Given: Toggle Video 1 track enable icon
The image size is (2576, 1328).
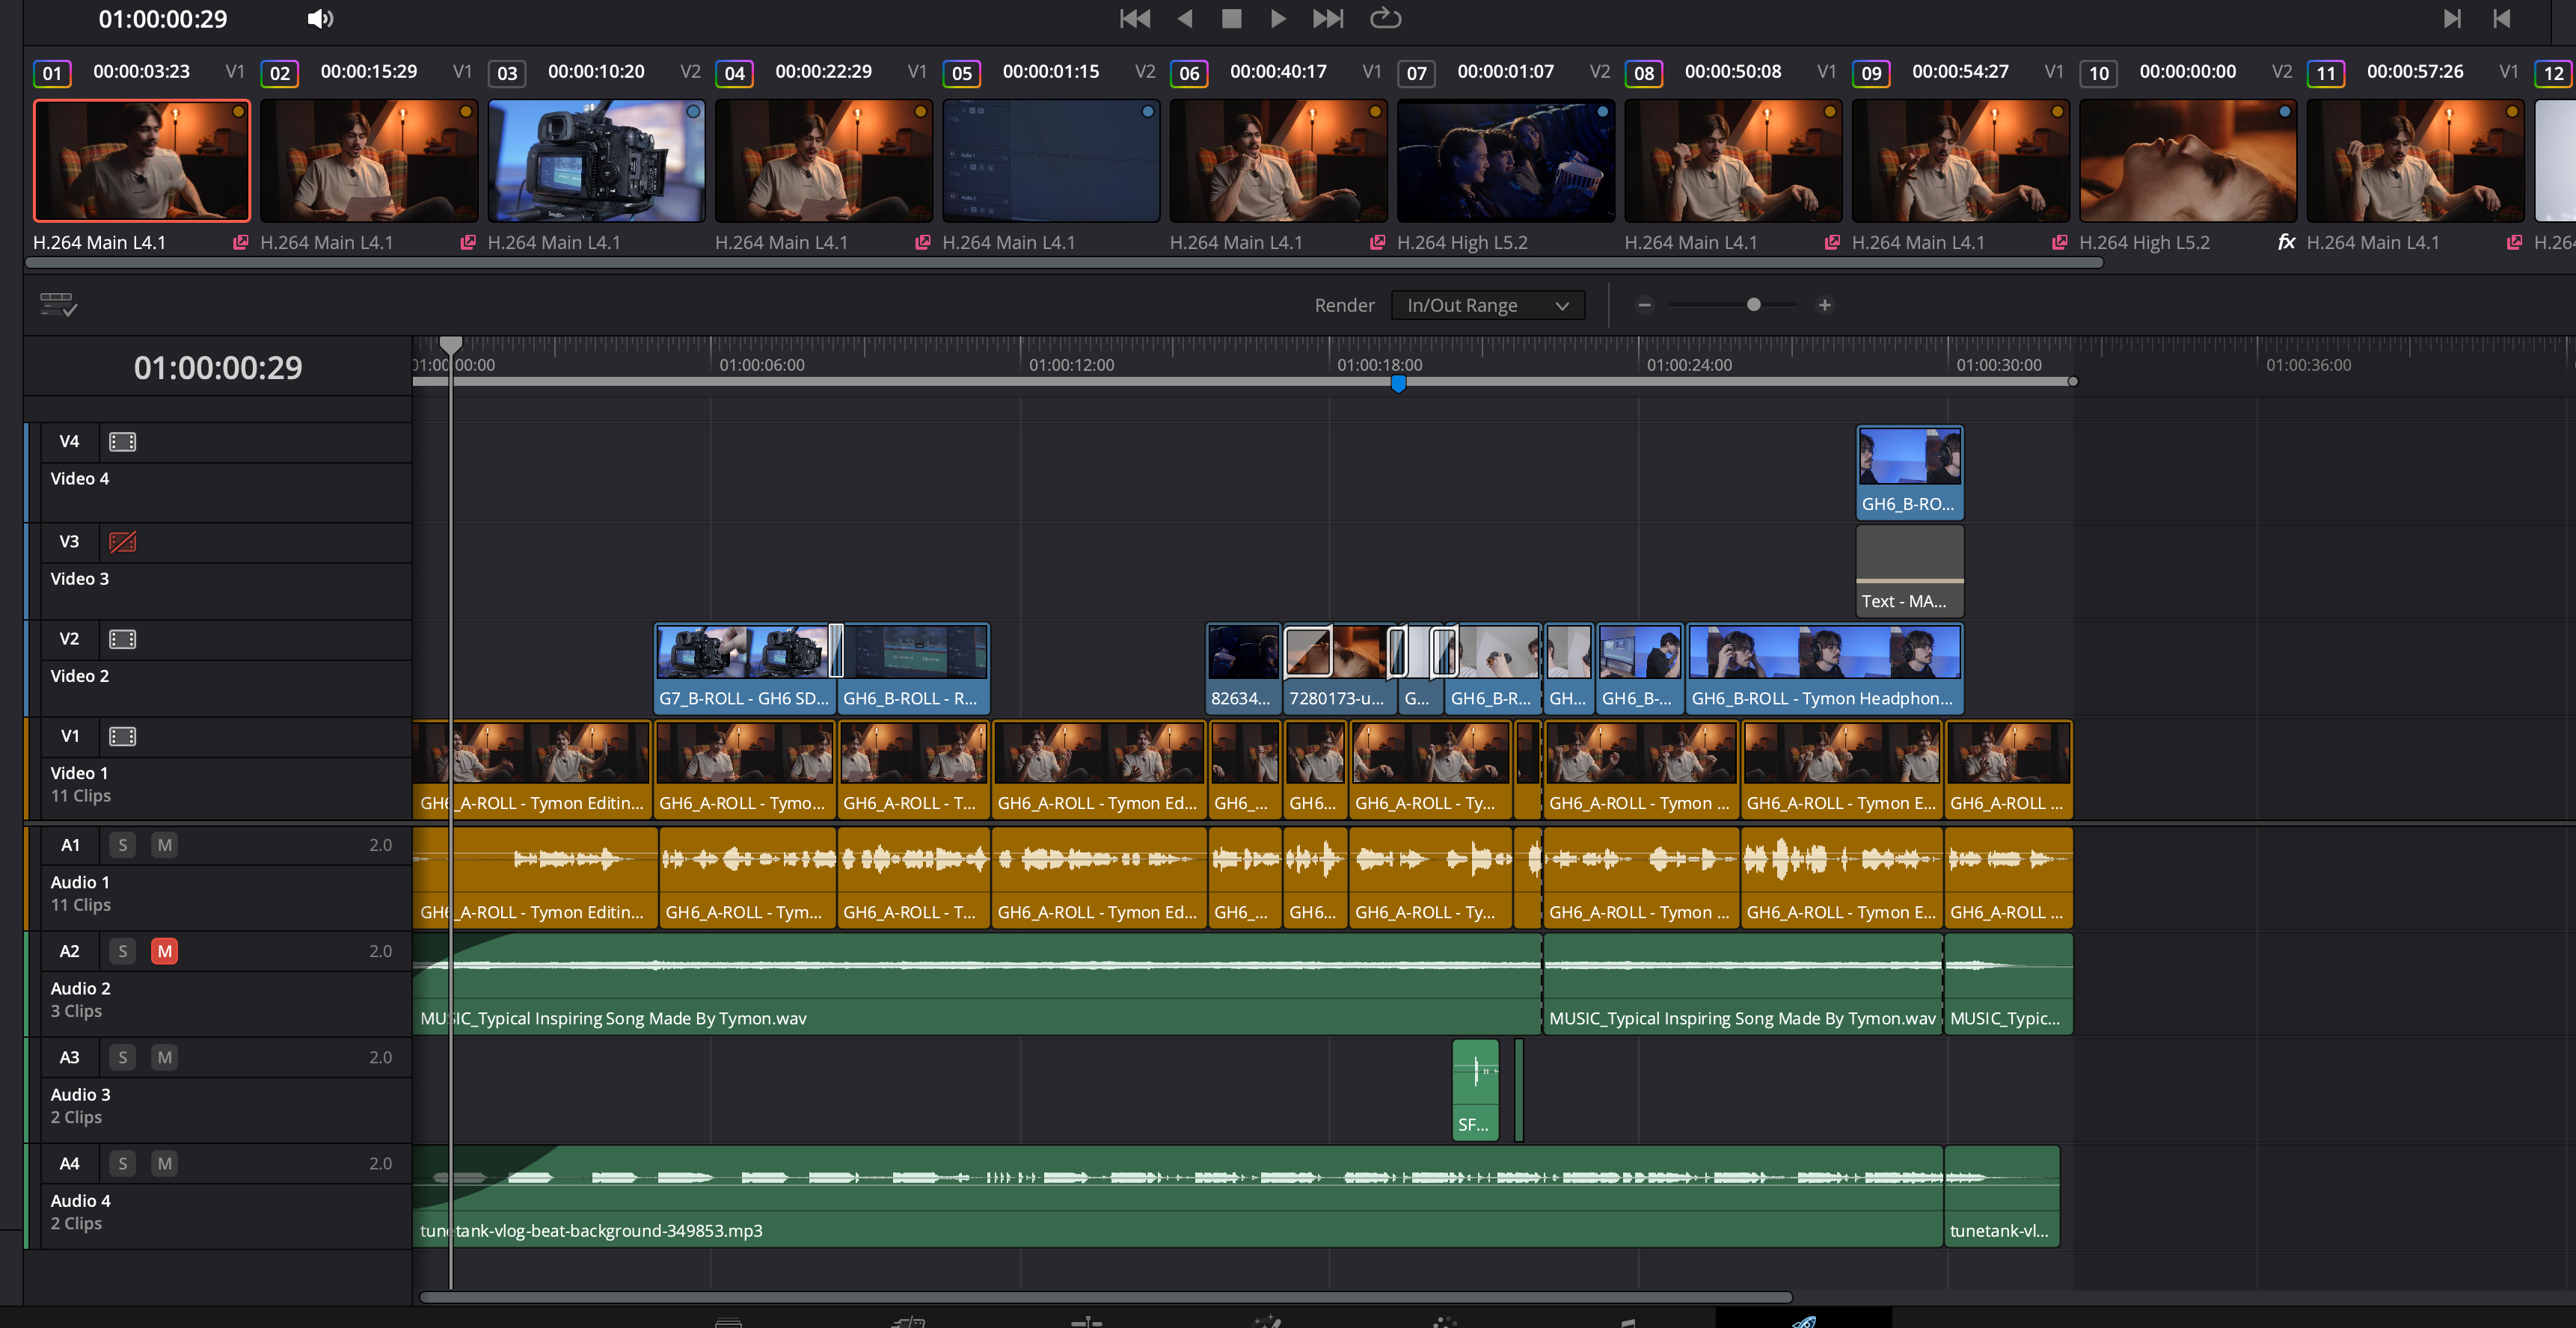Looking at the screenshot, I should (122, 737).
